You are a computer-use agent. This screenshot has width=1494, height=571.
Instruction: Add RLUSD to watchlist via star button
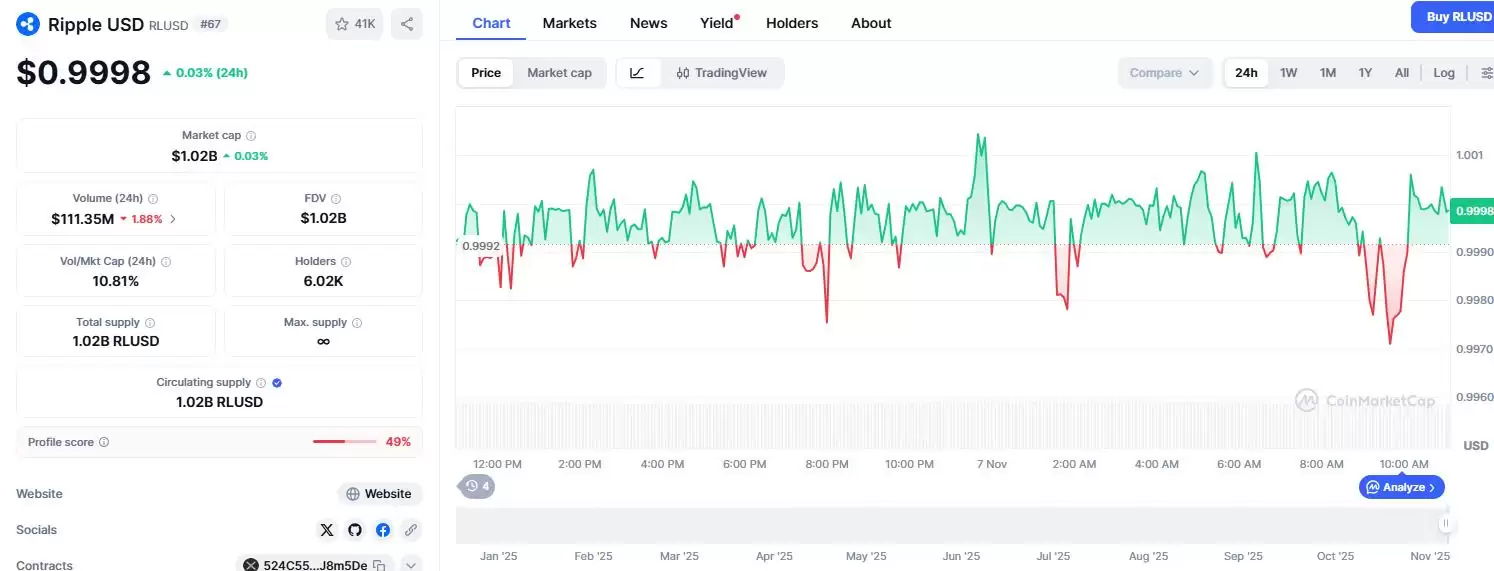click(354, 24)
